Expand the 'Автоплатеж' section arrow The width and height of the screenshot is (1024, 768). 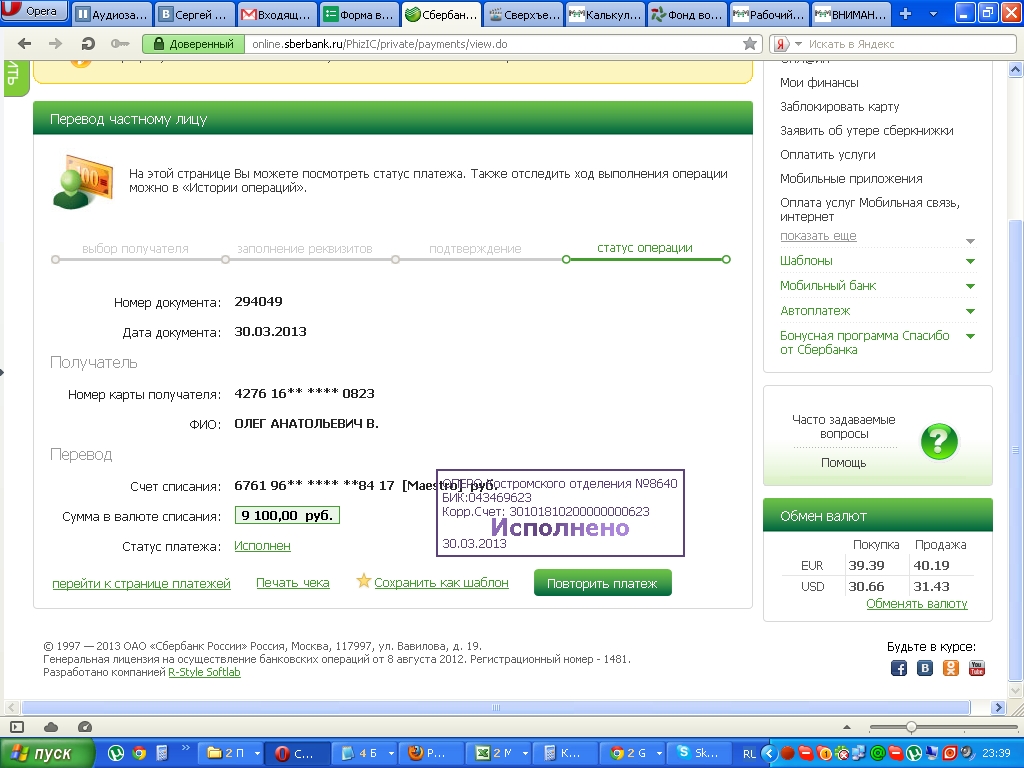970,311
